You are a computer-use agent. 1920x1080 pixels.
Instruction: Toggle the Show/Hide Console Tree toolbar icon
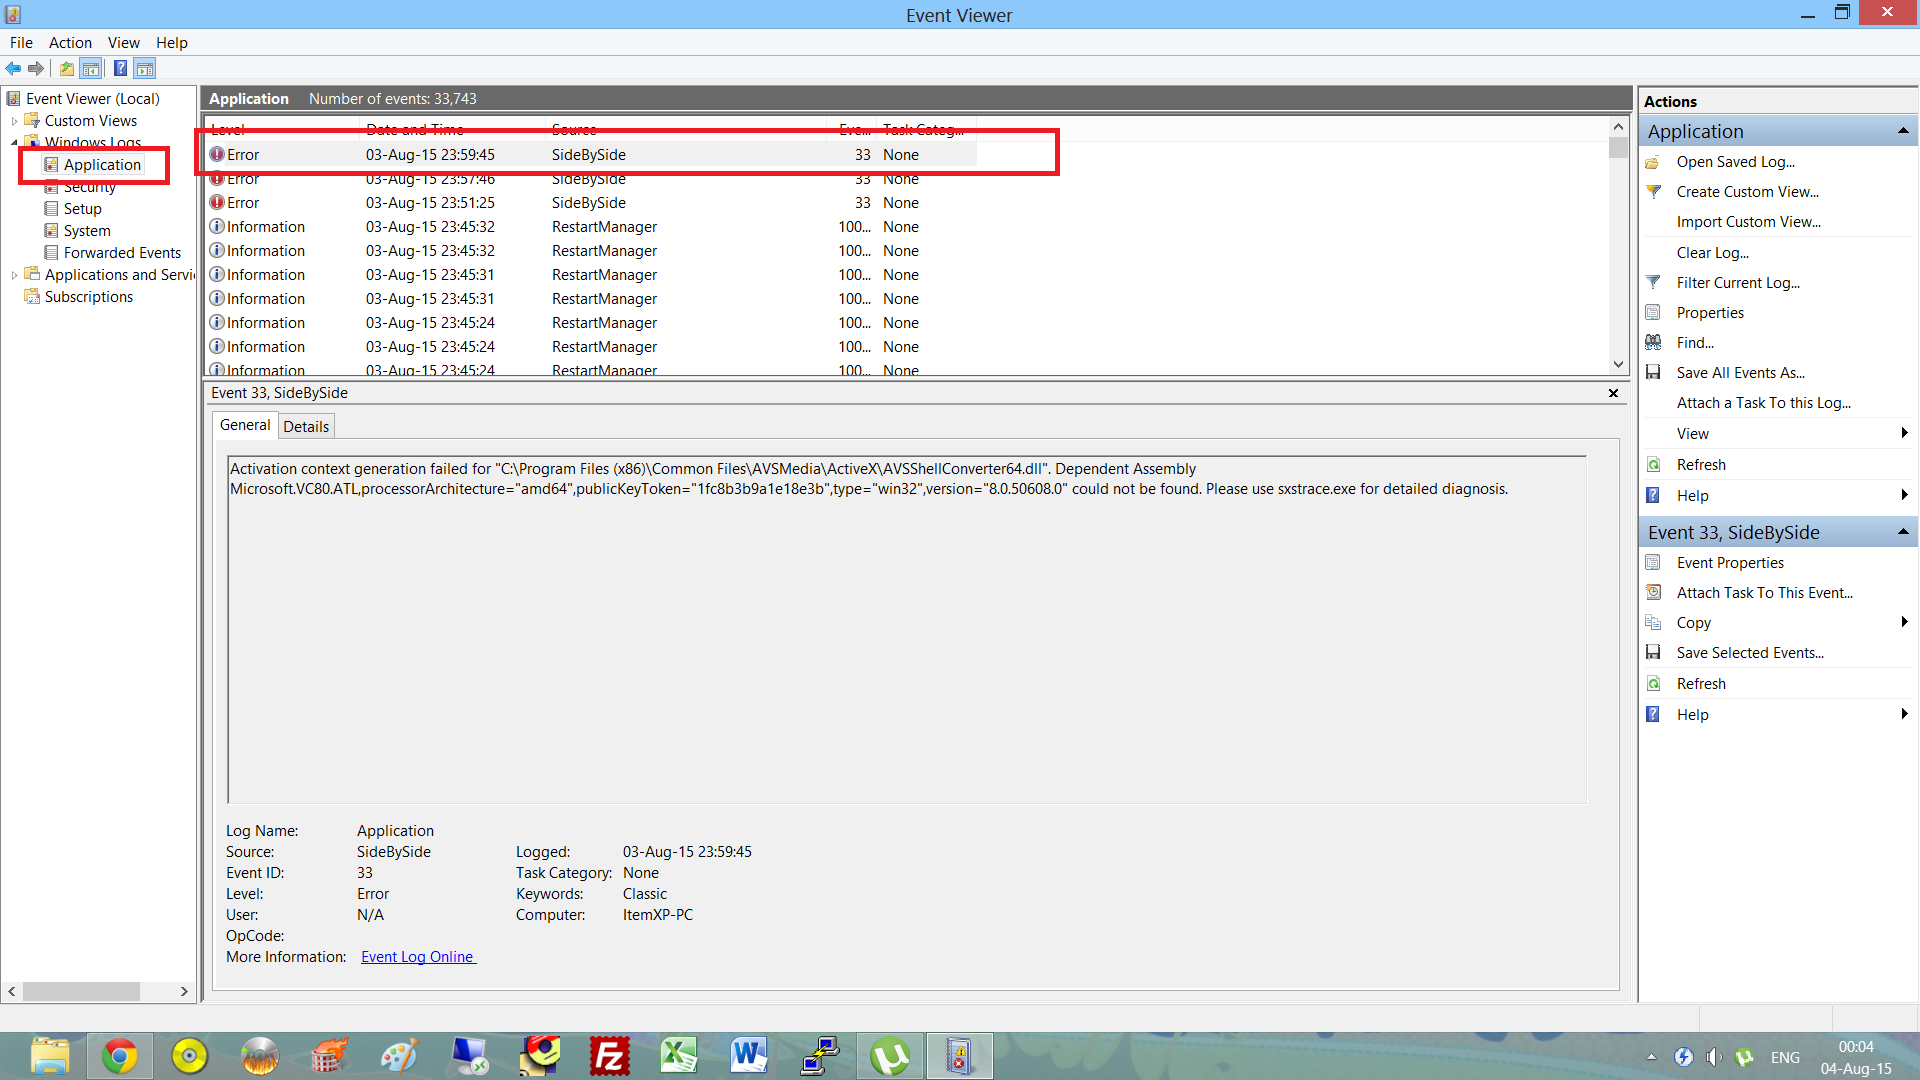click(91, 68)
